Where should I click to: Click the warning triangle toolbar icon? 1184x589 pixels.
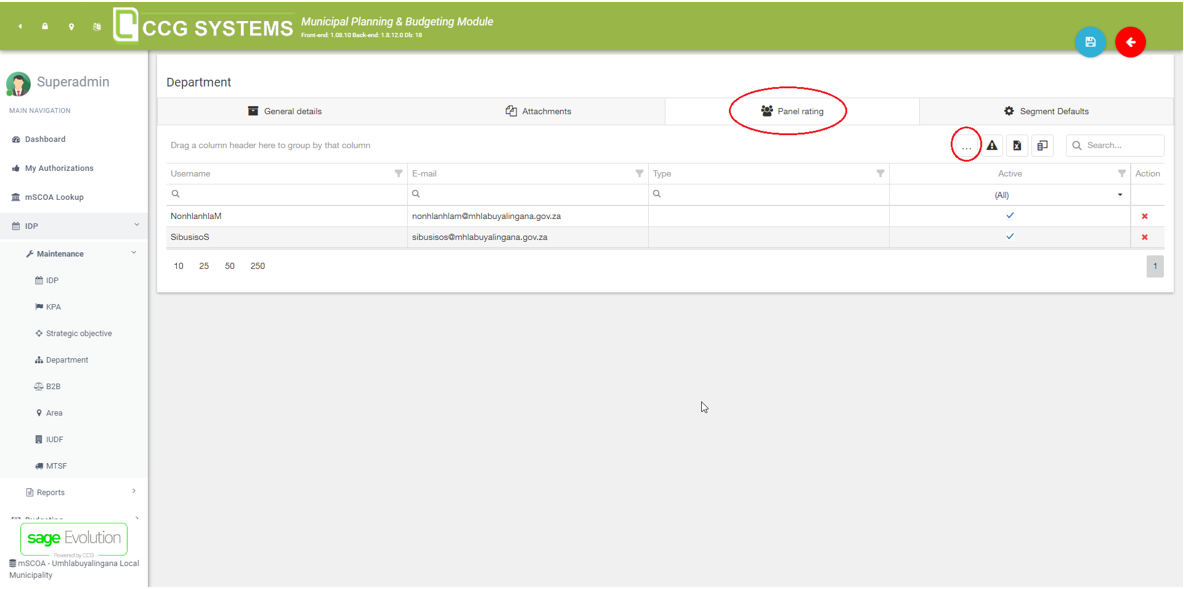[992, 146]
